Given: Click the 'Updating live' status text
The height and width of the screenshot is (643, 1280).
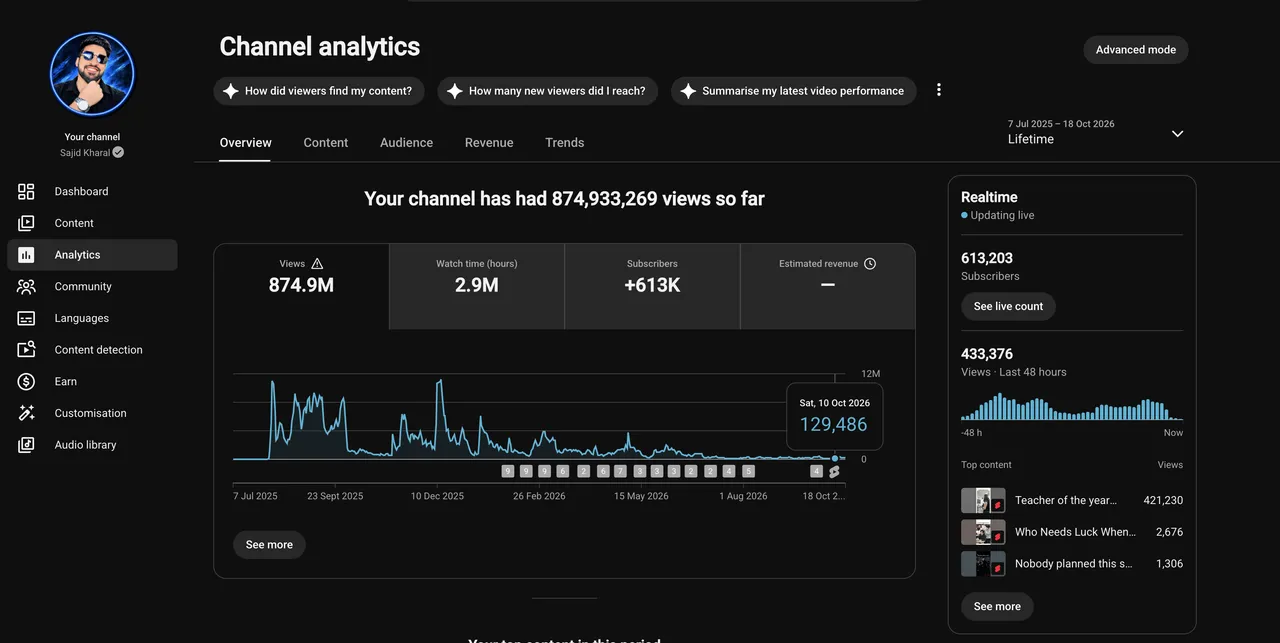Looking at the screenshot, I should (1002, 216).
